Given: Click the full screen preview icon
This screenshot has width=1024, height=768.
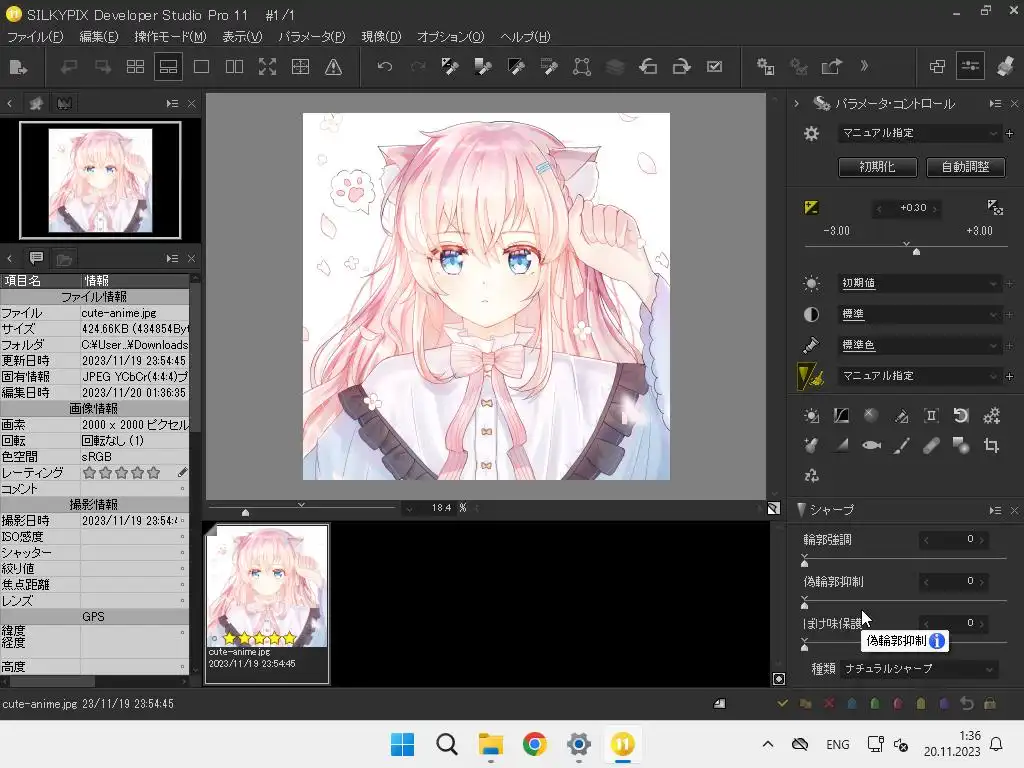Looking at the screenshot, I should click(267, 67).
